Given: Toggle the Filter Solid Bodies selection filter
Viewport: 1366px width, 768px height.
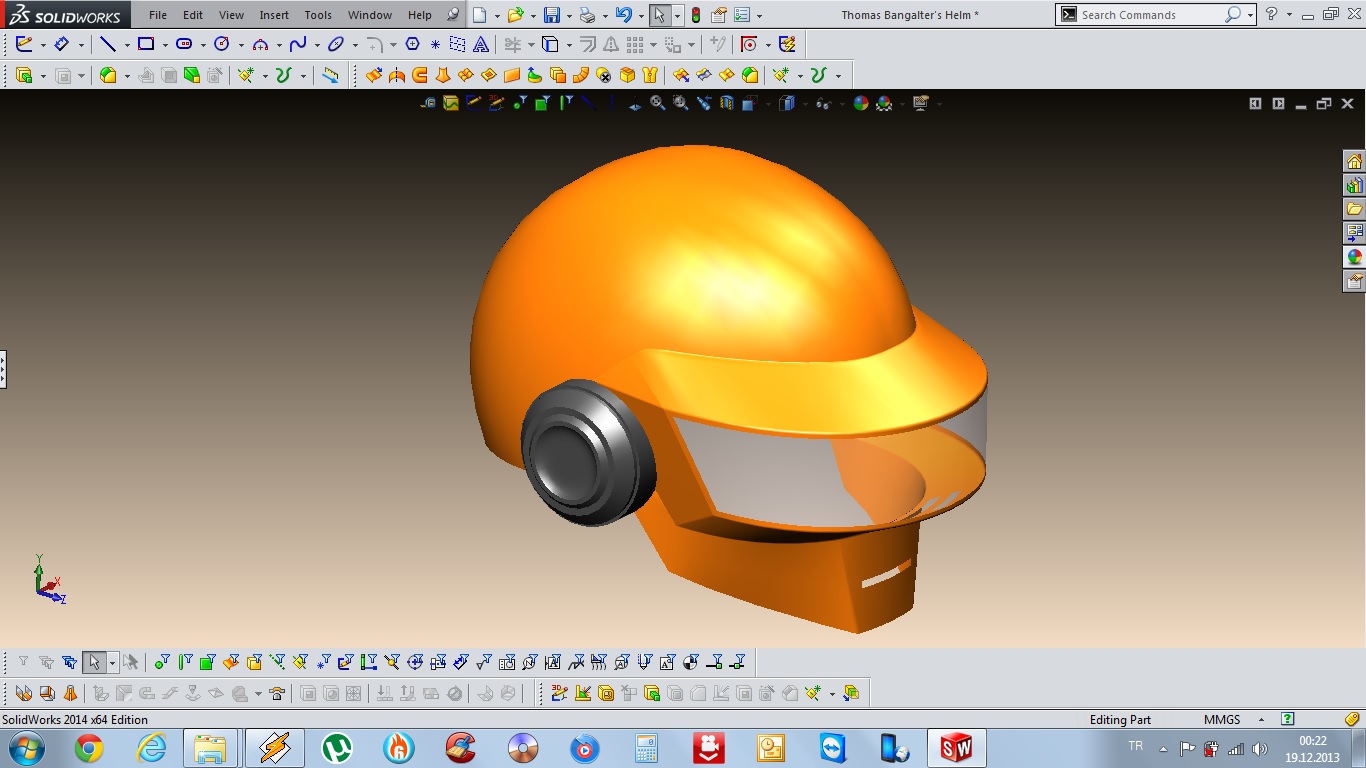Looking at the screenshot, I should click(254, 662).
